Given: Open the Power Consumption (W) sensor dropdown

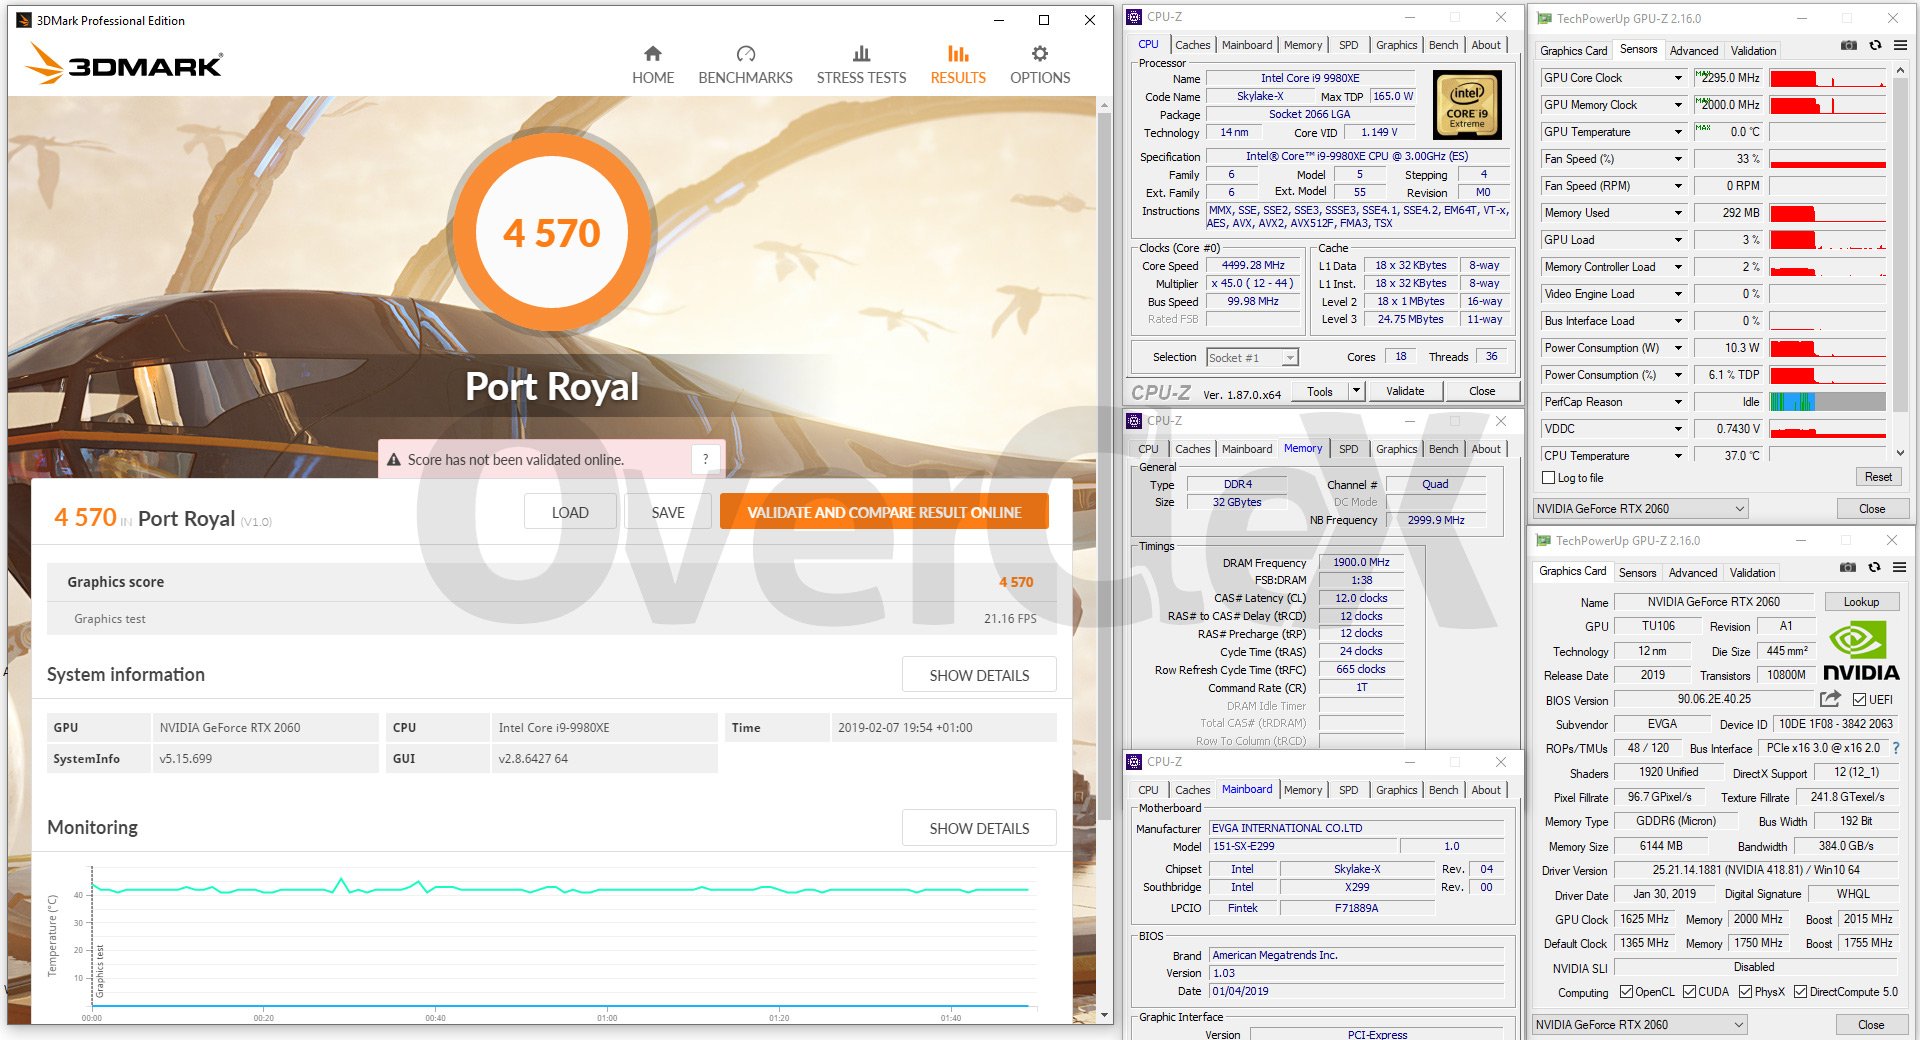Looking at the screenshot, I should pyautogui.click(x=1678, y=348).
